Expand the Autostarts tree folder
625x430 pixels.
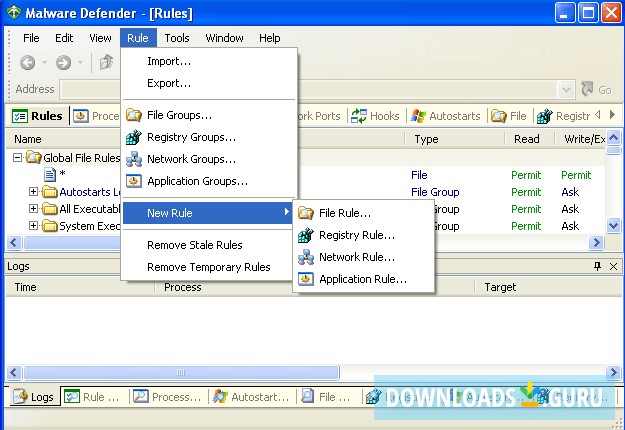33,192
